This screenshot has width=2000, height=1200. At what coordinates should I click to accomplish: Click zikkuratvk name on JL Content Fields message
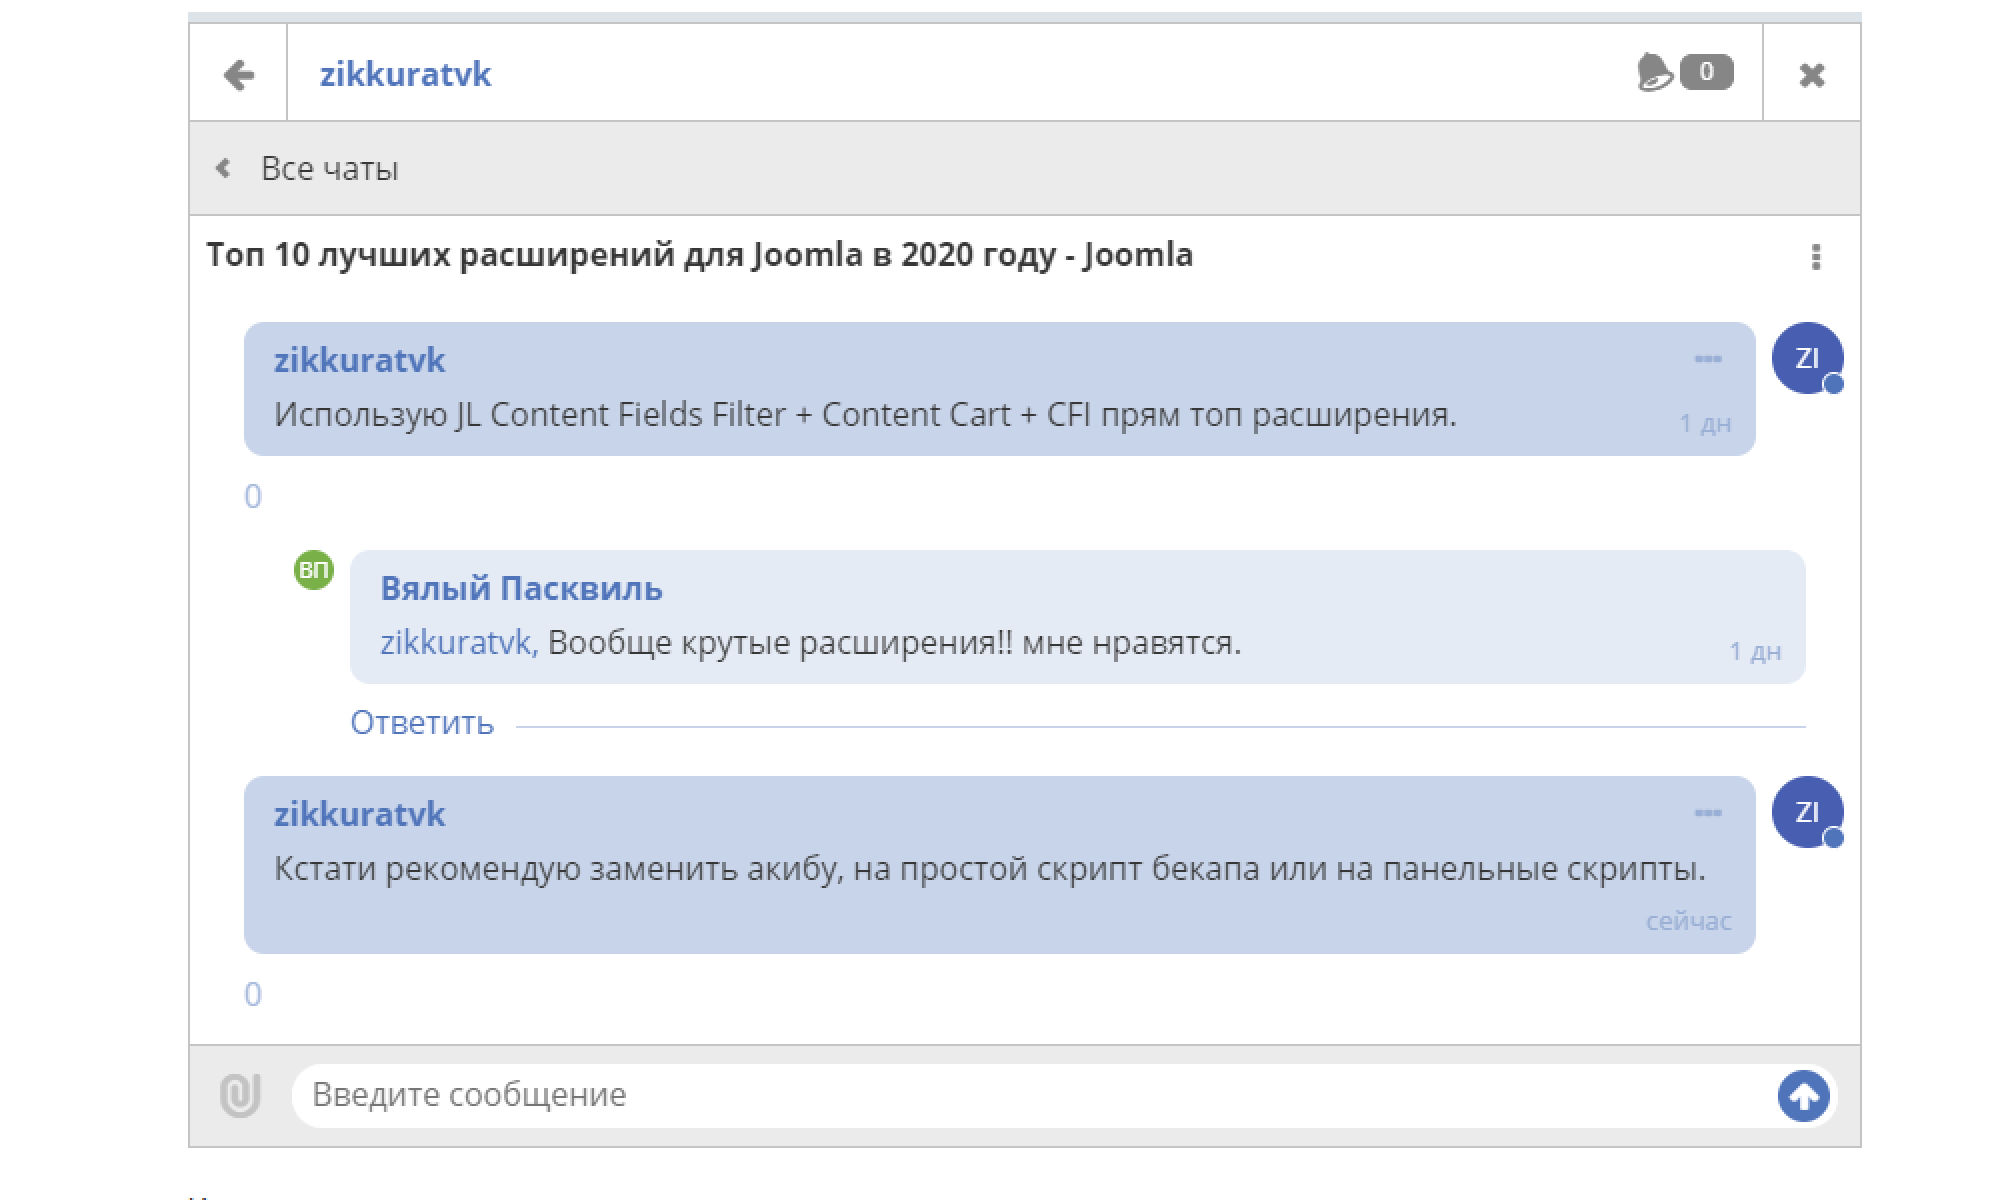360,360
